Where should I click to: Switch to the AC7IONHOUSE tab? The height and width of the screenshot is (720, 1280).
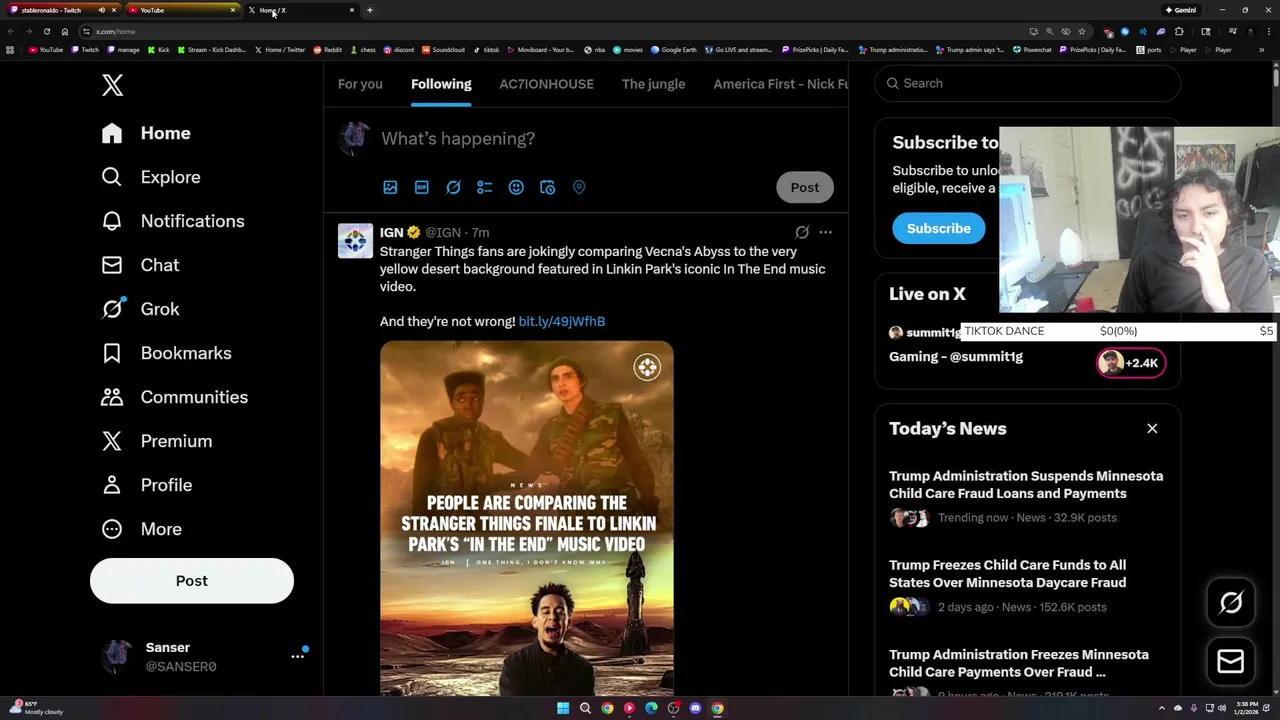tap(546, 84)
